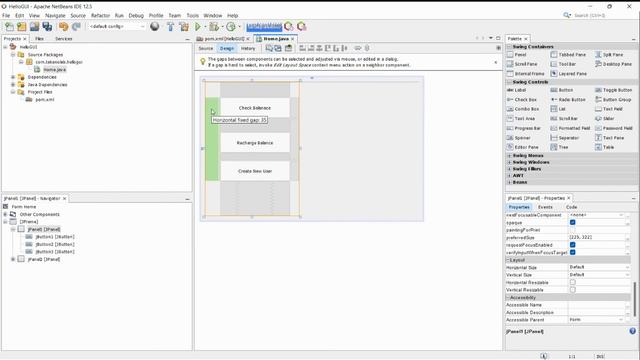640x360 pixels.
Task: Switch to the Services tab
Action: [64, 38]
